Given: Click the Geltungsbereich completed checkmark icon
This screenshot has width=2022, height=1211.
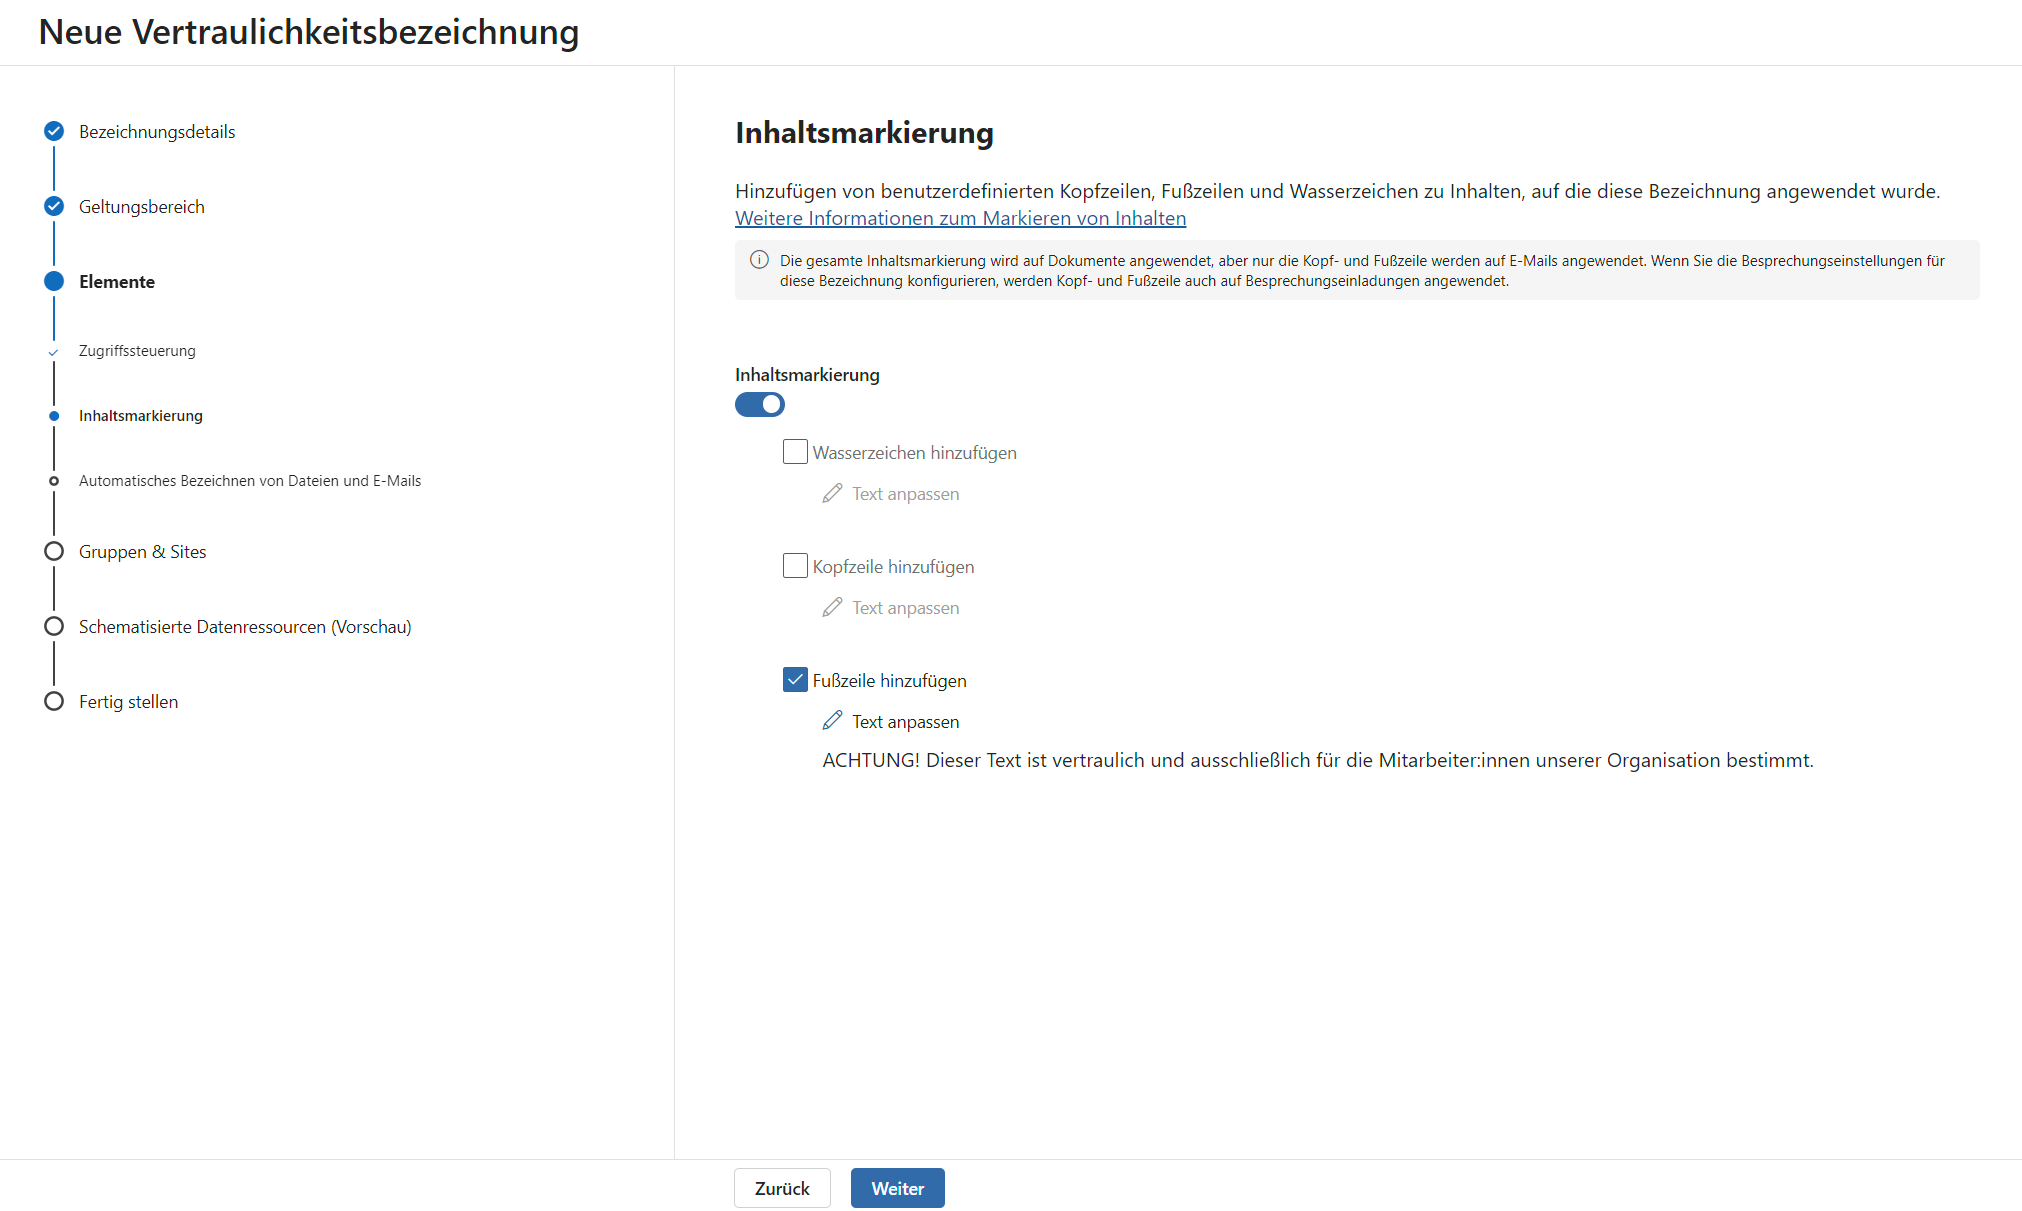Looking at the screenshot, I should (x=54, y=206).
